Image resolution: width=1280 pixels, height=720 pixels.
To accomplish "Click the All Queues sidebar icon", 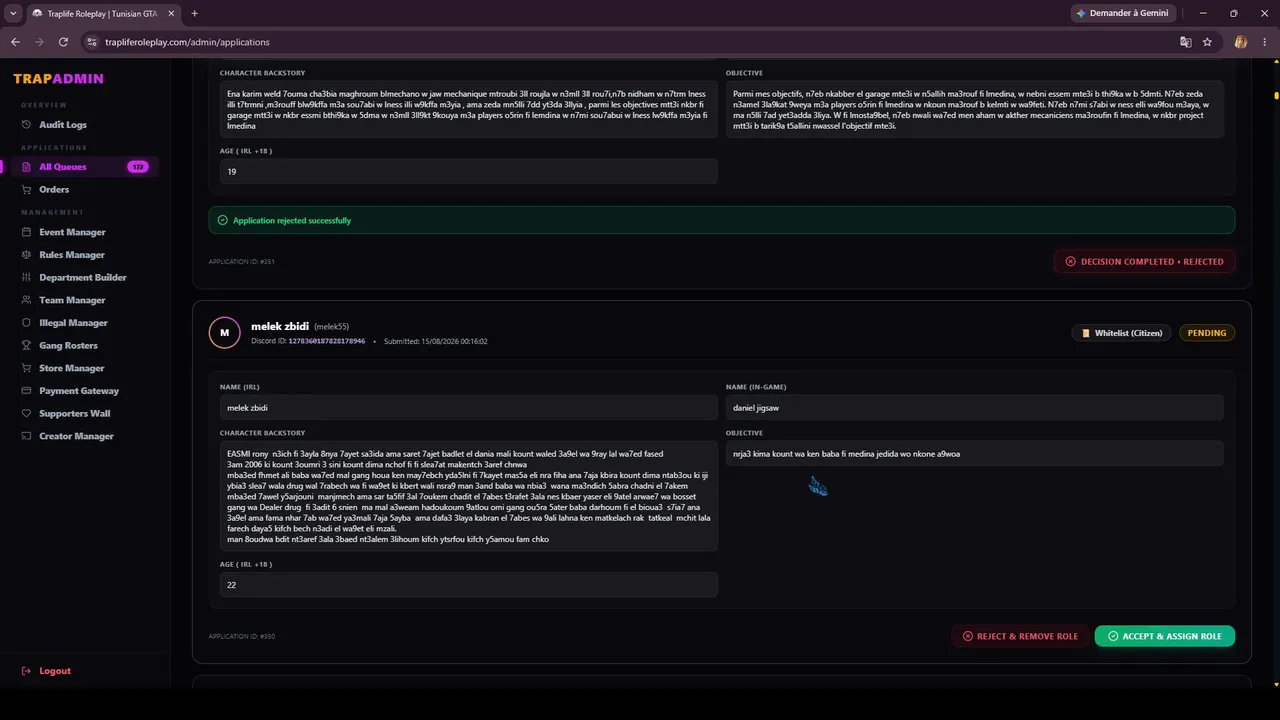I will (27, 167).
